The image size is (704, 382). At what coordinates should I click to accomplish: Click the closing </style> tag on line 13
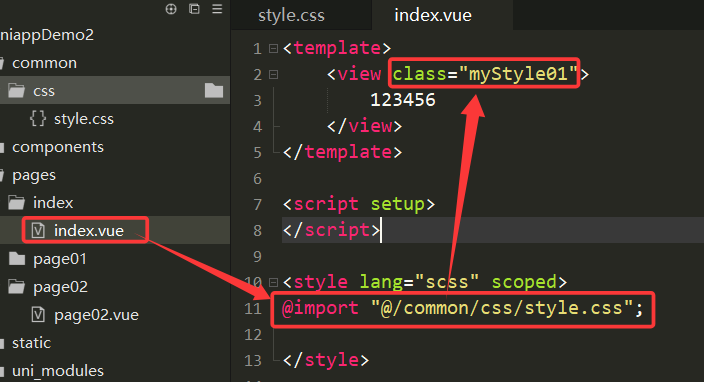[x=326, y=360]
